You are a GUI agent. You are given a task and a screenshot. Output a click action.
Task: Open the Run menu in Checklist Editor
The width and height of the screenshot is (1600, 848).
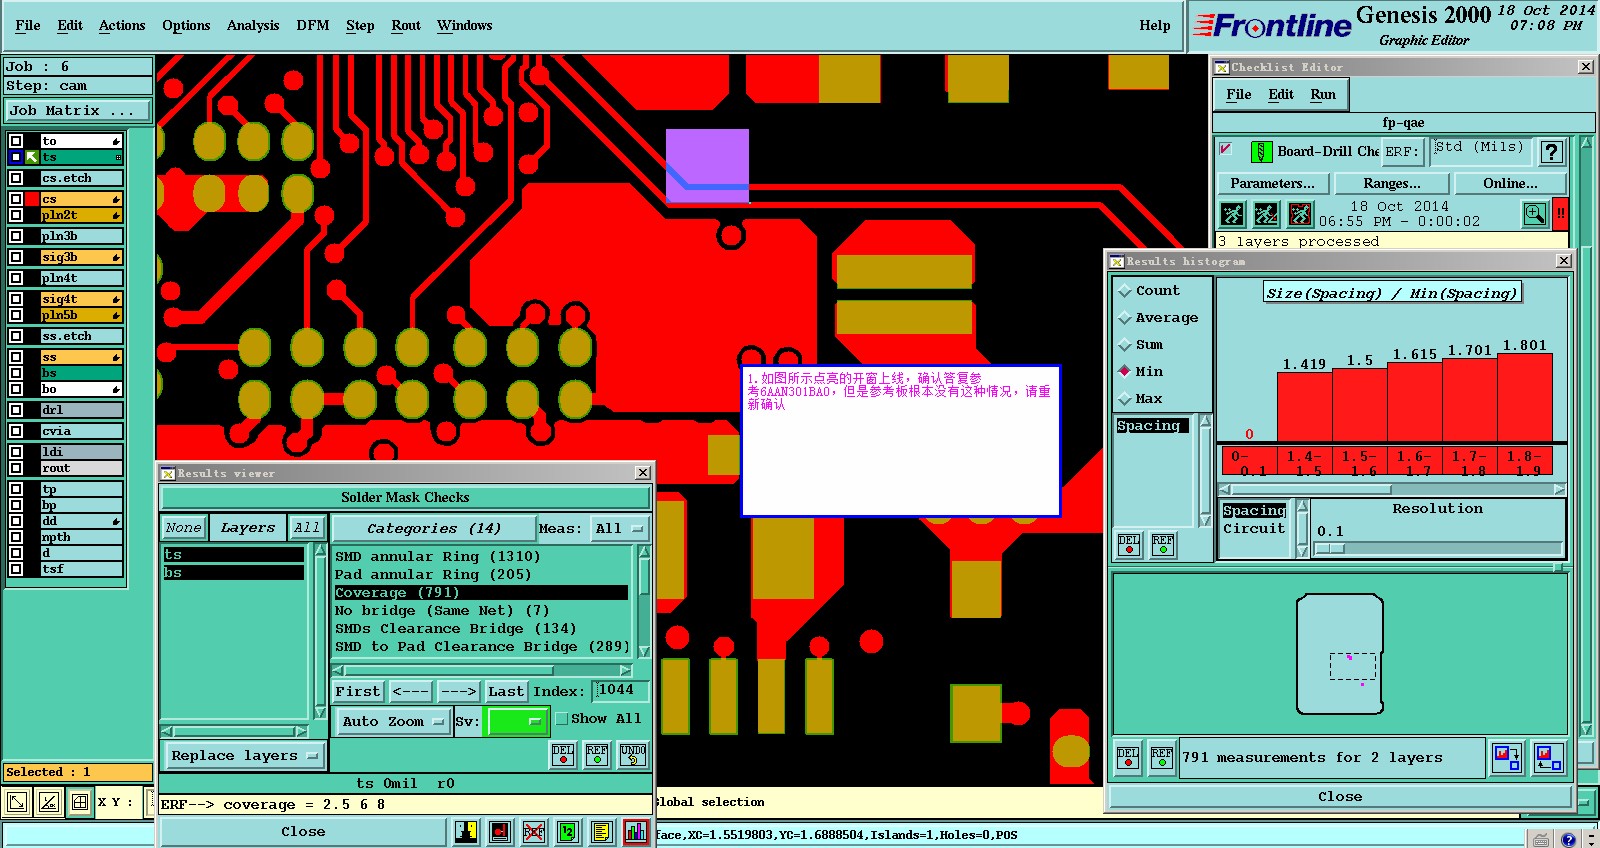click(1323, 94)
